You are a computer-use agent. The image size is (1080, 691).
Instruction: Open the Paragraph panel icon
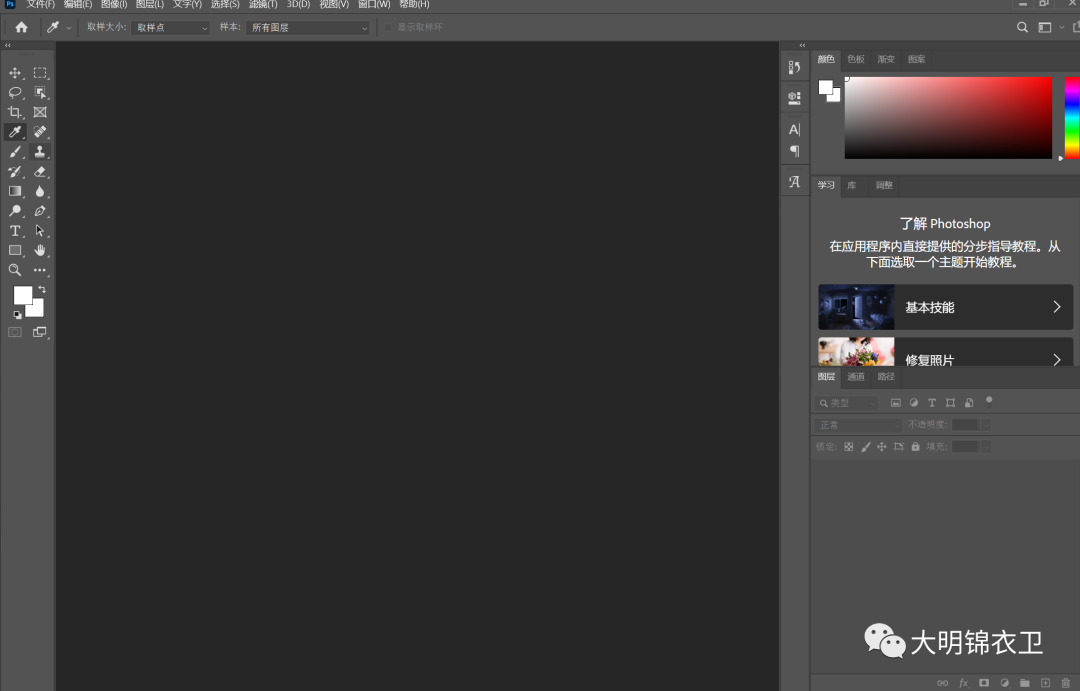pyautogui.click(x=794, y=151)
